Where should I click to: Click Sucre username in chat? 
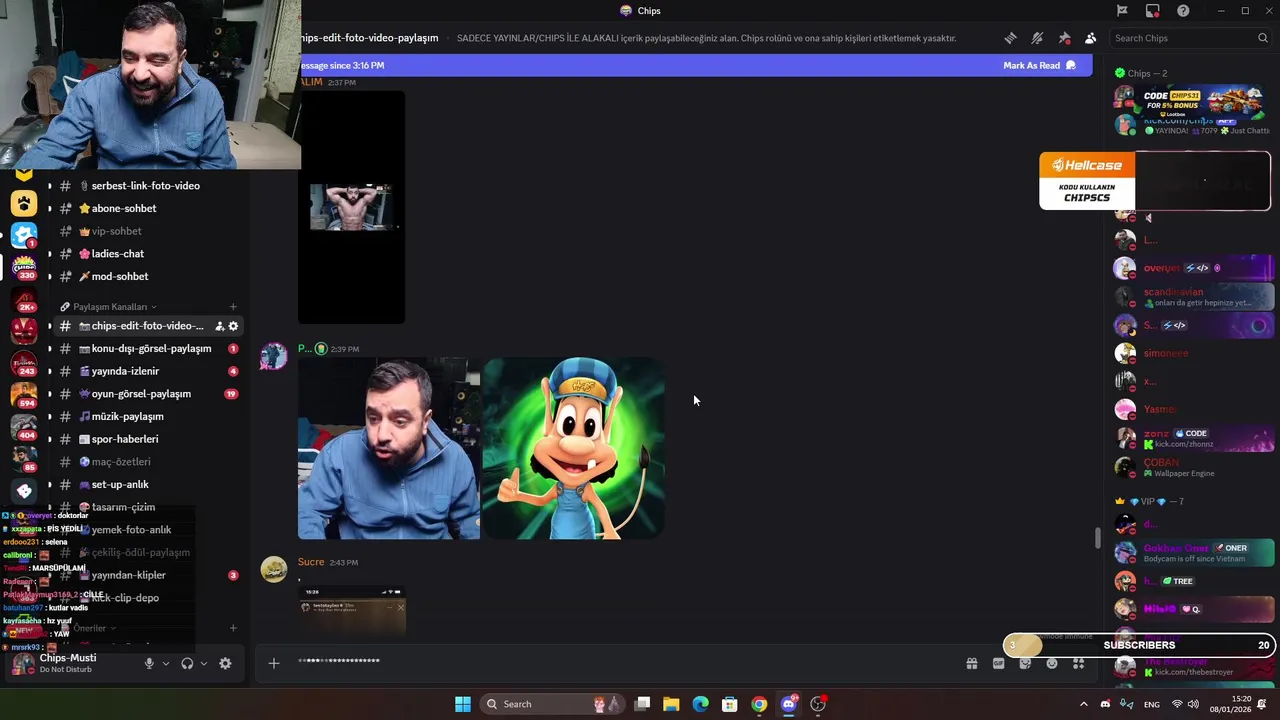tap(311, 562)
